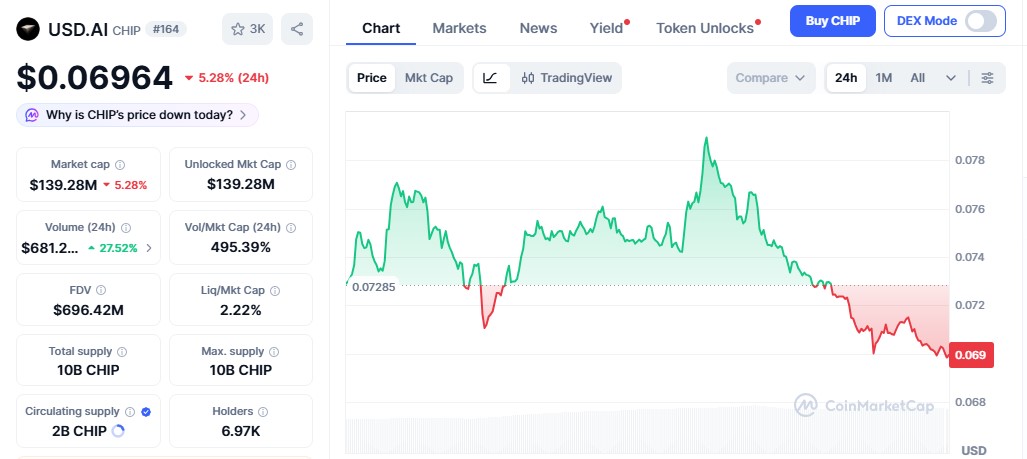The height and width of the screenshot is (459, 1027).
Task: Click Buy CHIP button
Action: 832,21
